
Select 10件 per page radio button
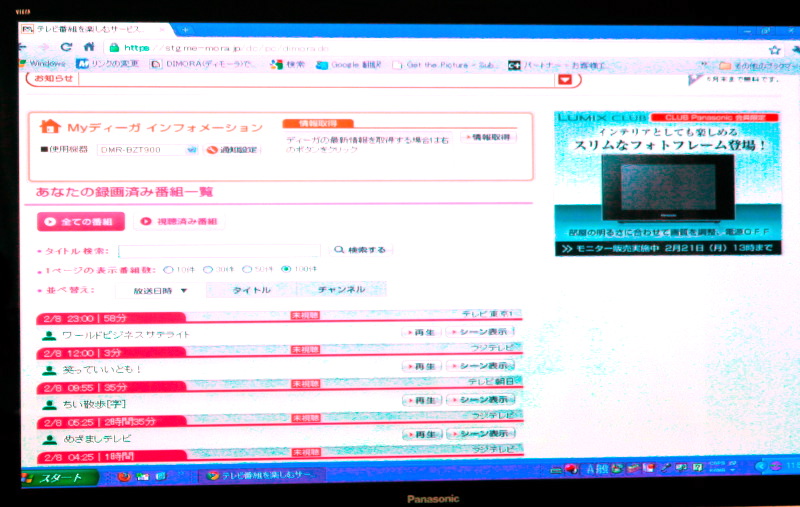[x=168, y=269]
